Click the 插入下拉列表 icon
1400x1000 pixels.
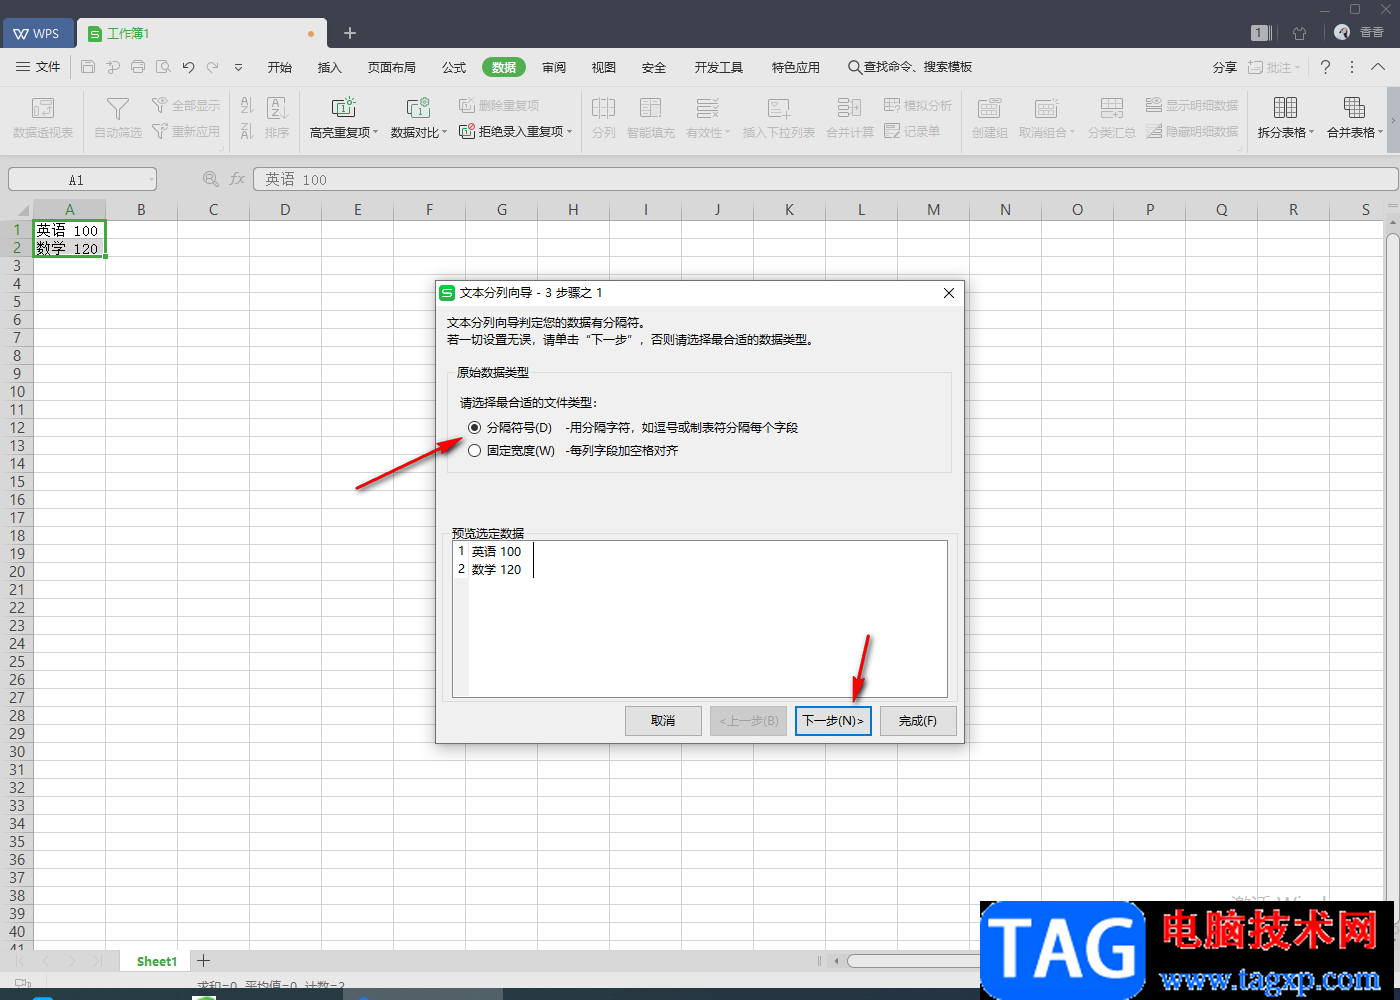[778, 108]
